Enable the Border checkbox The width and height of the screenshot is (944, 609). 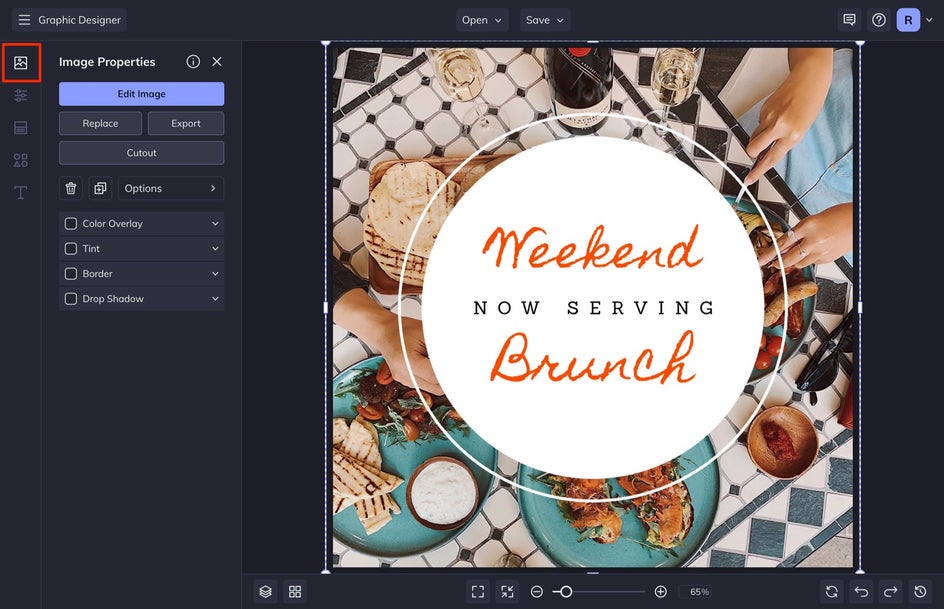pos(71,274)
